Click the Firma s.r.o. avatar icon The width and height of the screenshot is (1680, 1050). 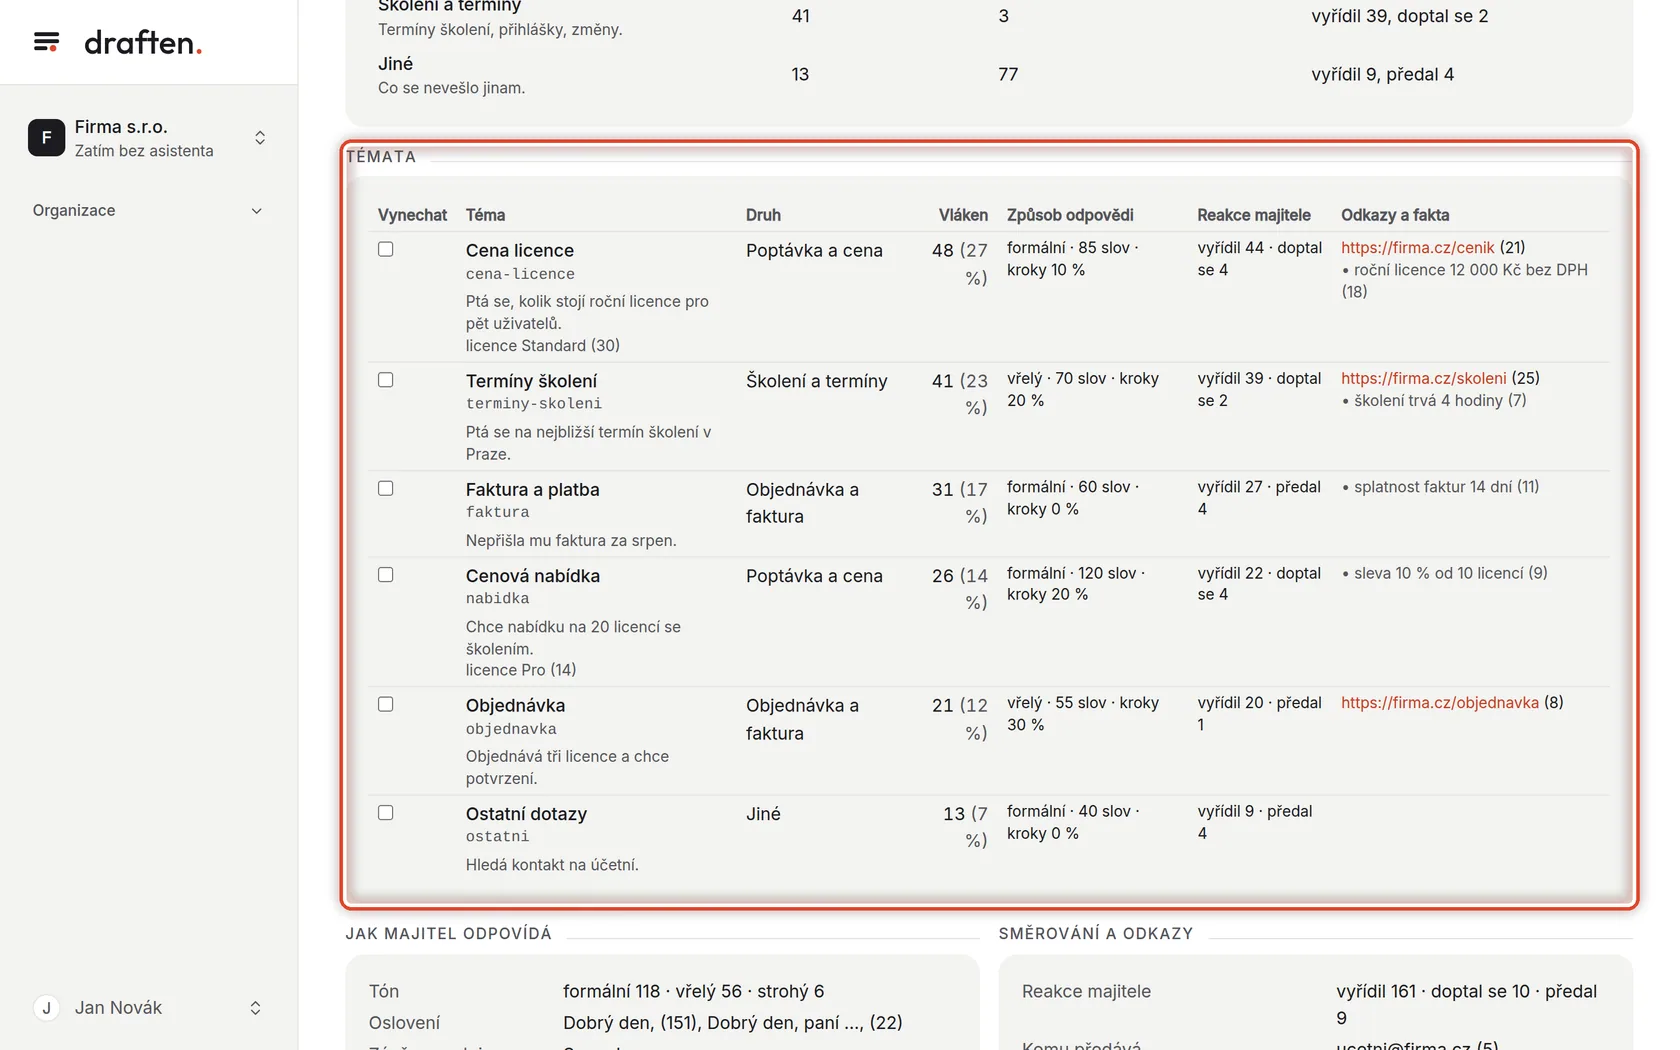[46, 138]
